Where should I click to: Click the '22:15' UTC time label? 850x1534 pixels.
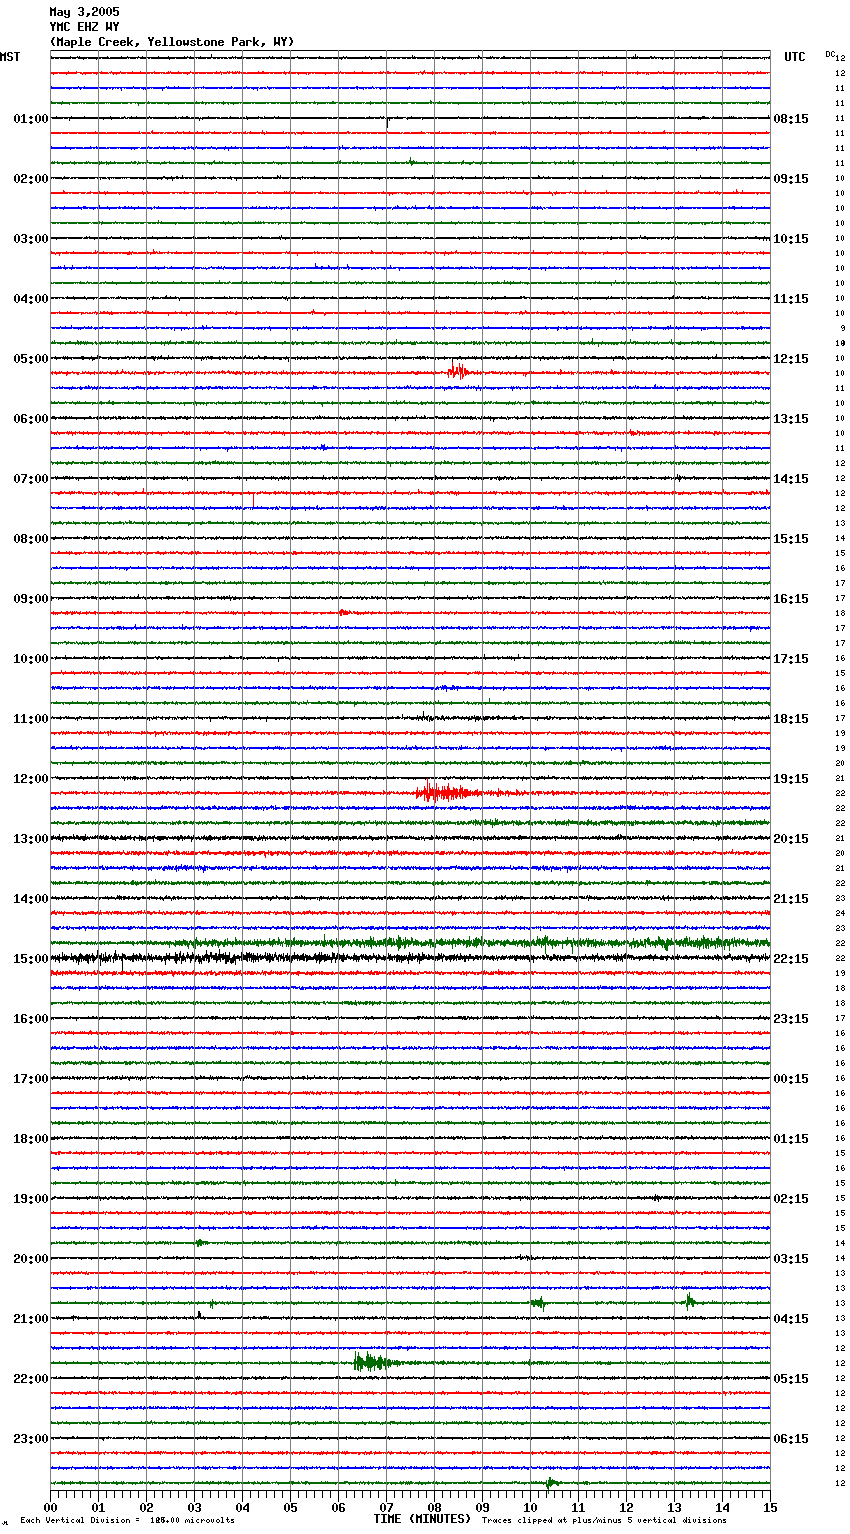[x=791, y=959]
